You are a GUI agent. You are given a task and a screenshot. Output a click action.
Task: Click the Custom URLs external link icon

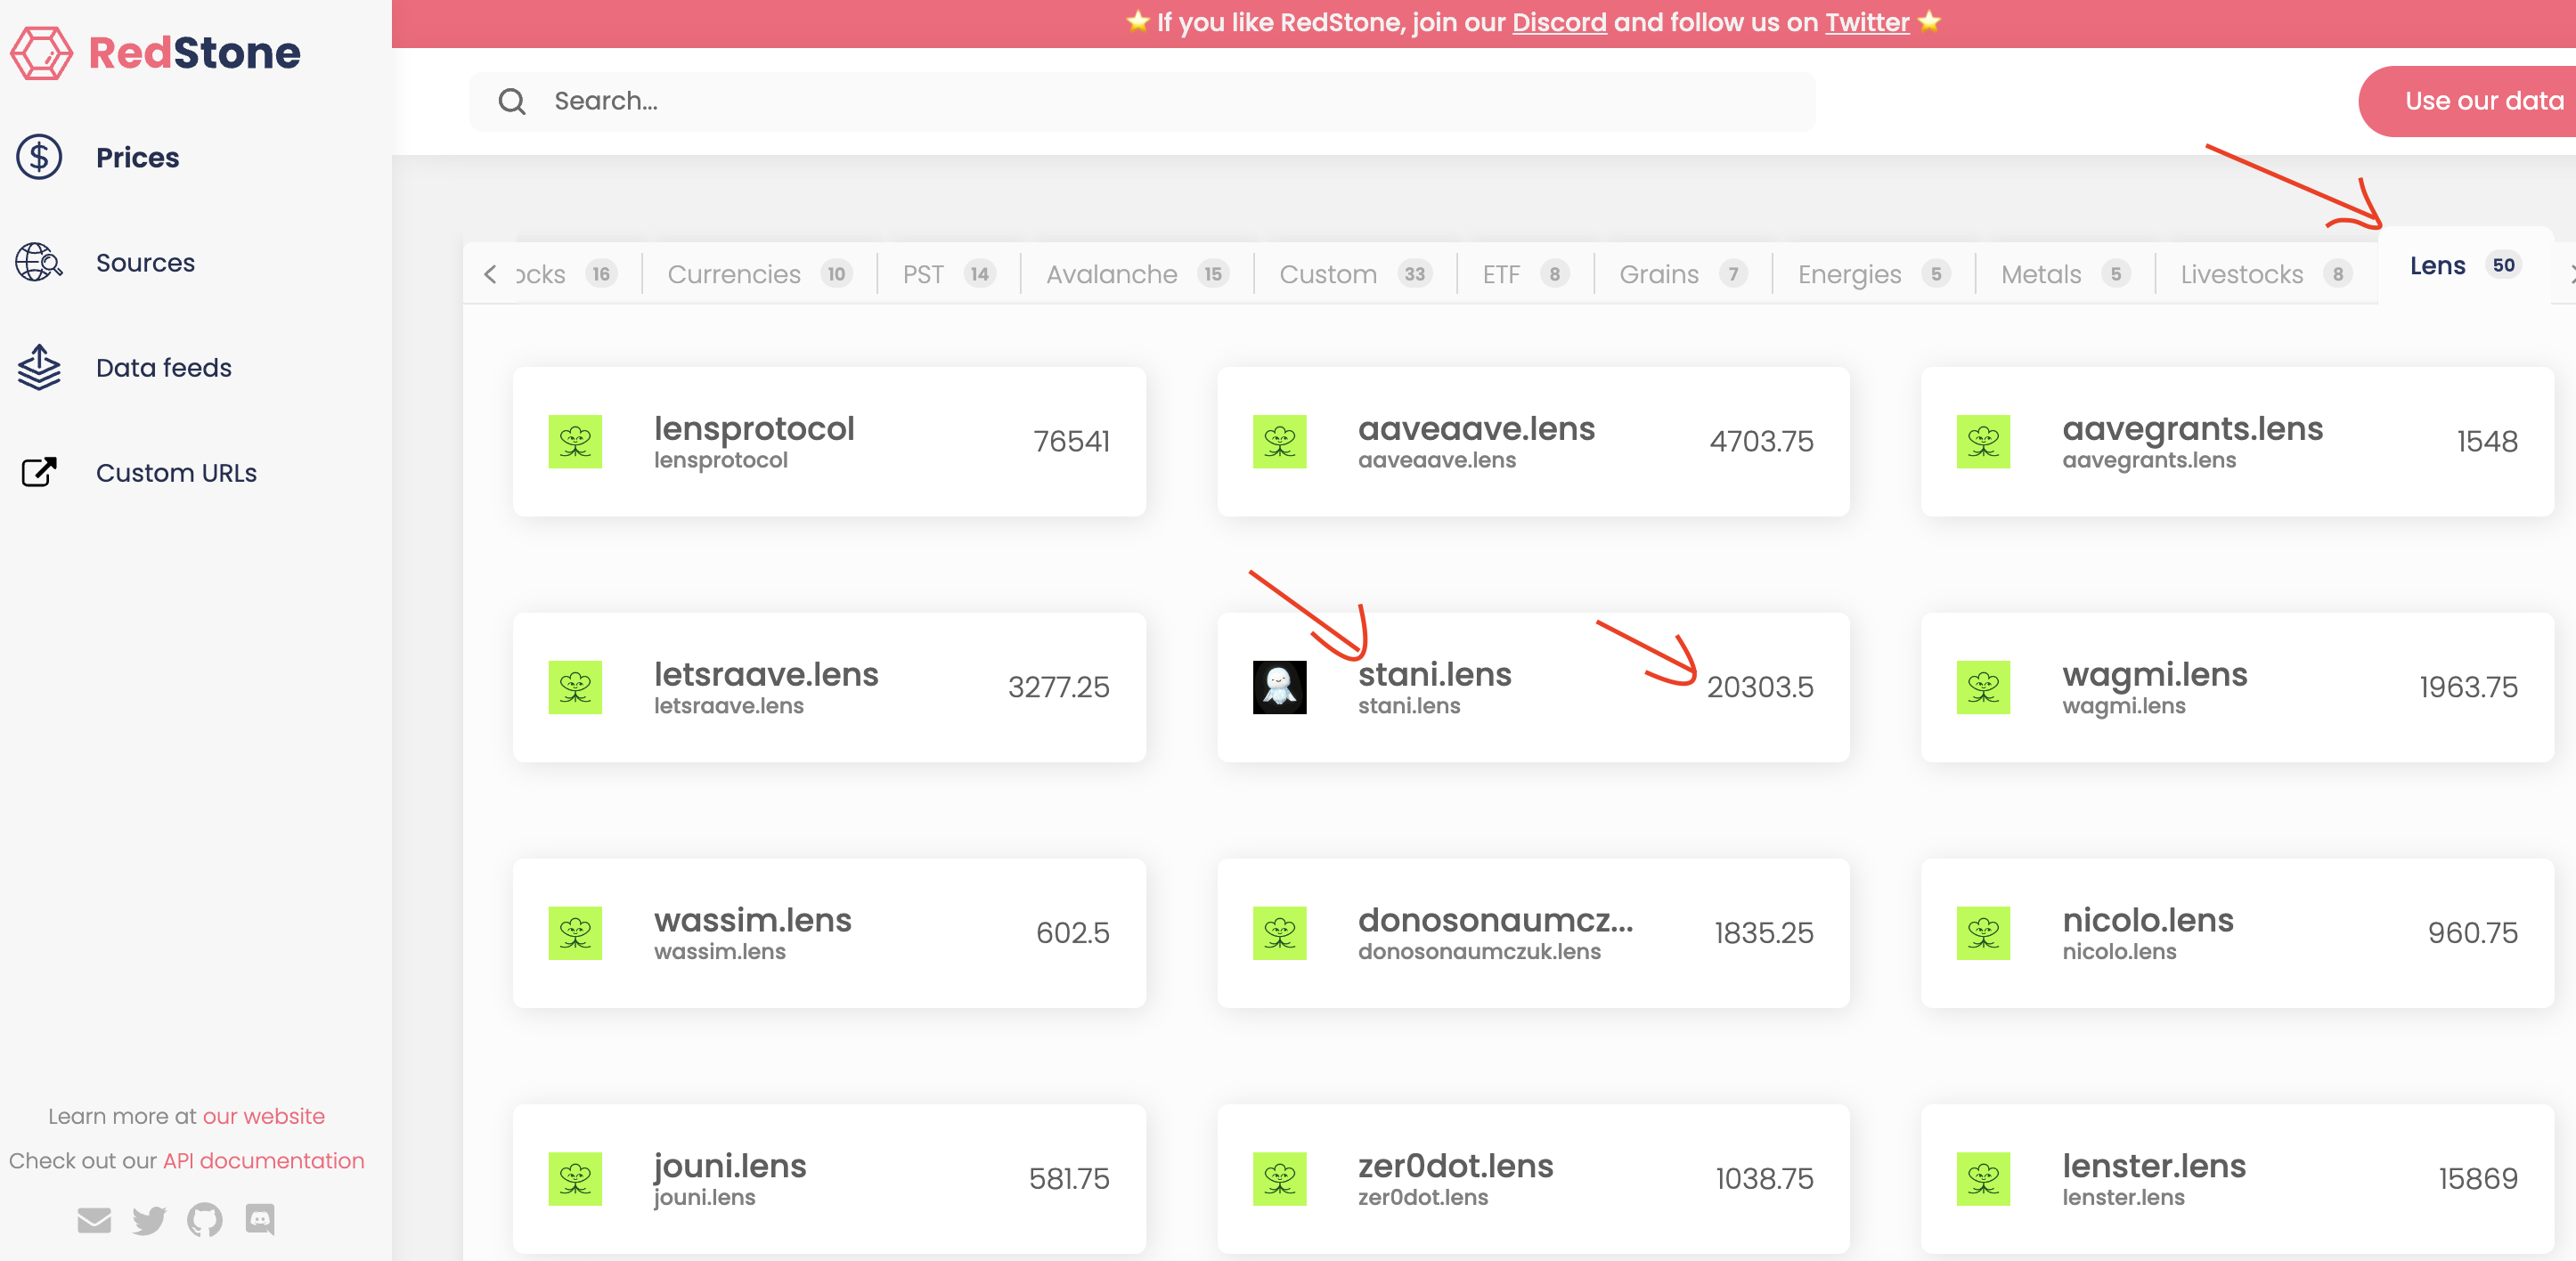tap(39, 472)
